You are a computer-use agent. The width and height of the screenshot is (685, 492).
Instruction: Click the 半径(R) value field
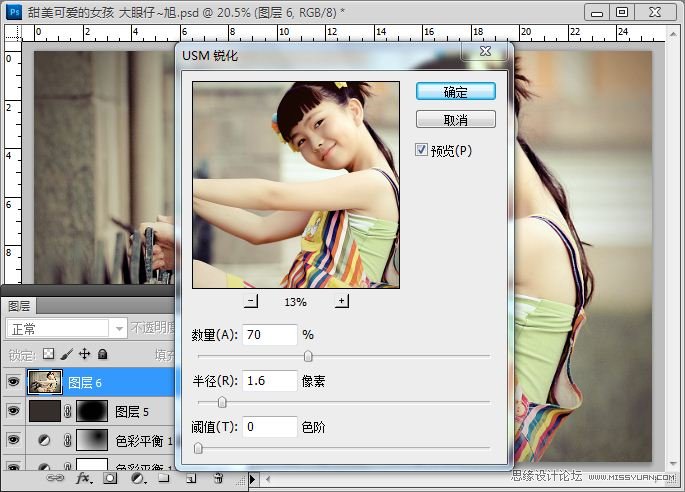(270, 381)
